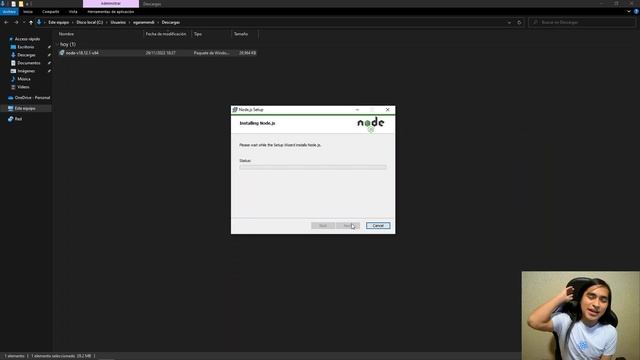
Task: Open recent locations dropdown arrow
Action: (x=24, y=22)
